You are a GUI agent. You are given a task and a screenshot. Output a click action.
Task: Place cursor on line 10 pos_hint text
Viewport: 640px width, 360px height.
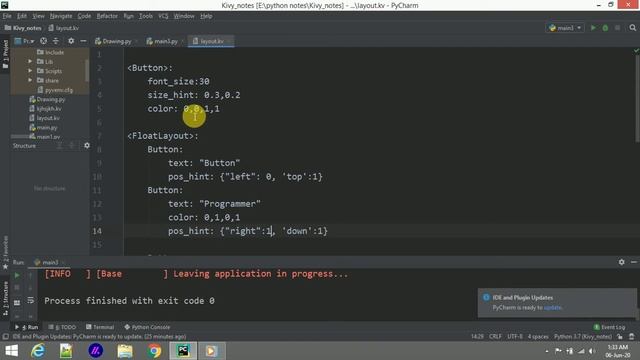tap(245, 177)
